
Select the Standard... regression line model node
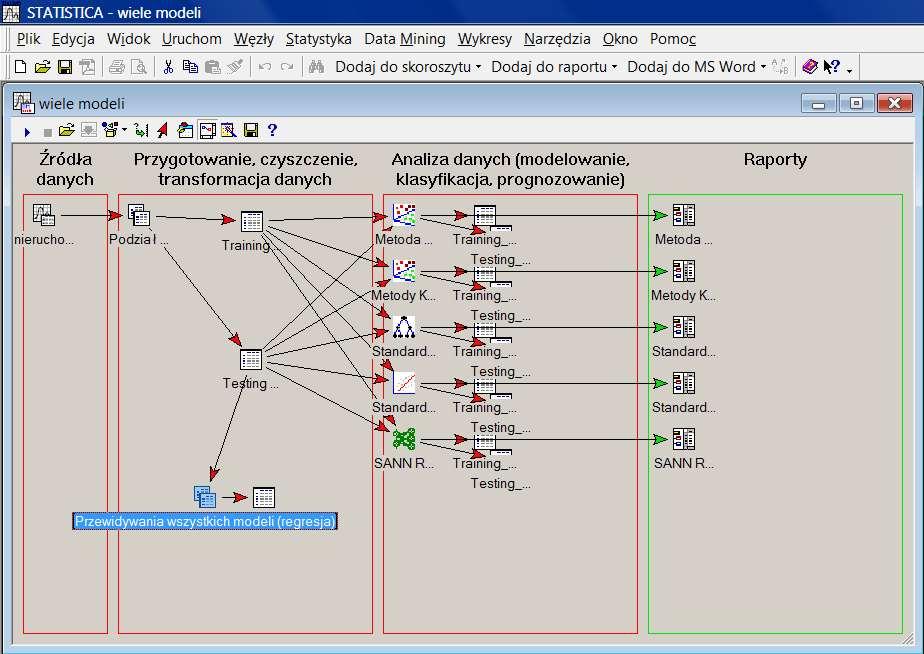point(404,383)
